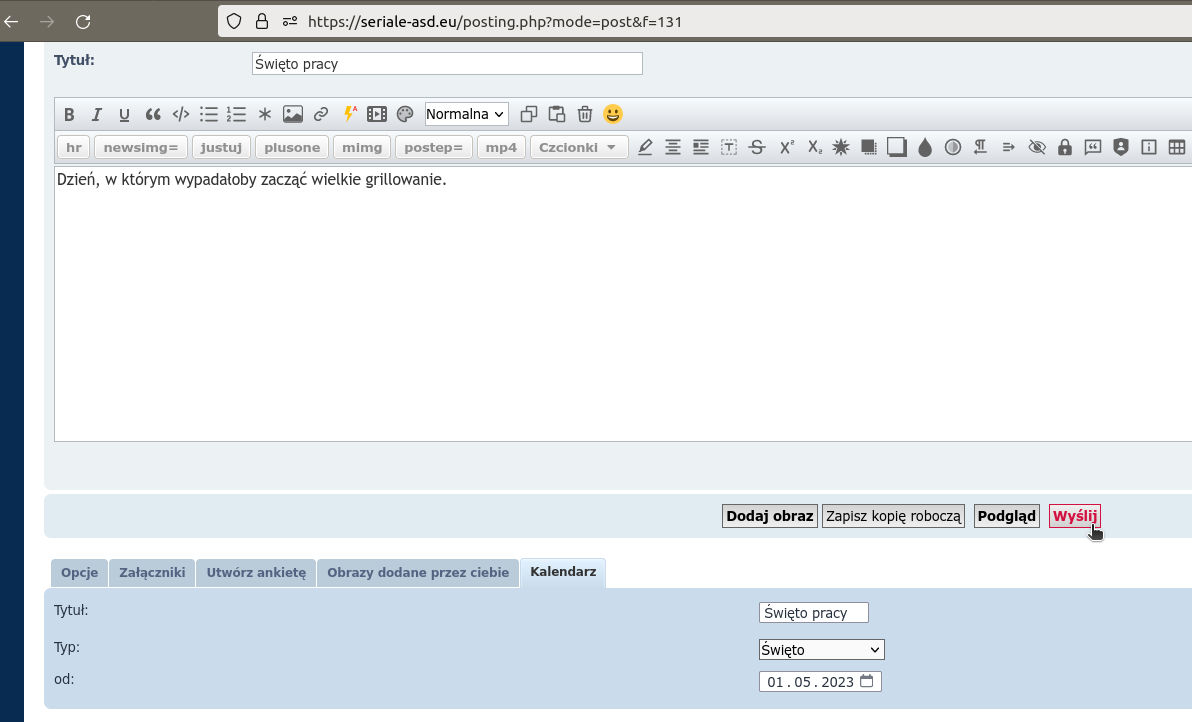The height and width of the screenshot is (722, 1192).
Task: Click the post Tytuł field with Święto pracy
Action: 447,64
